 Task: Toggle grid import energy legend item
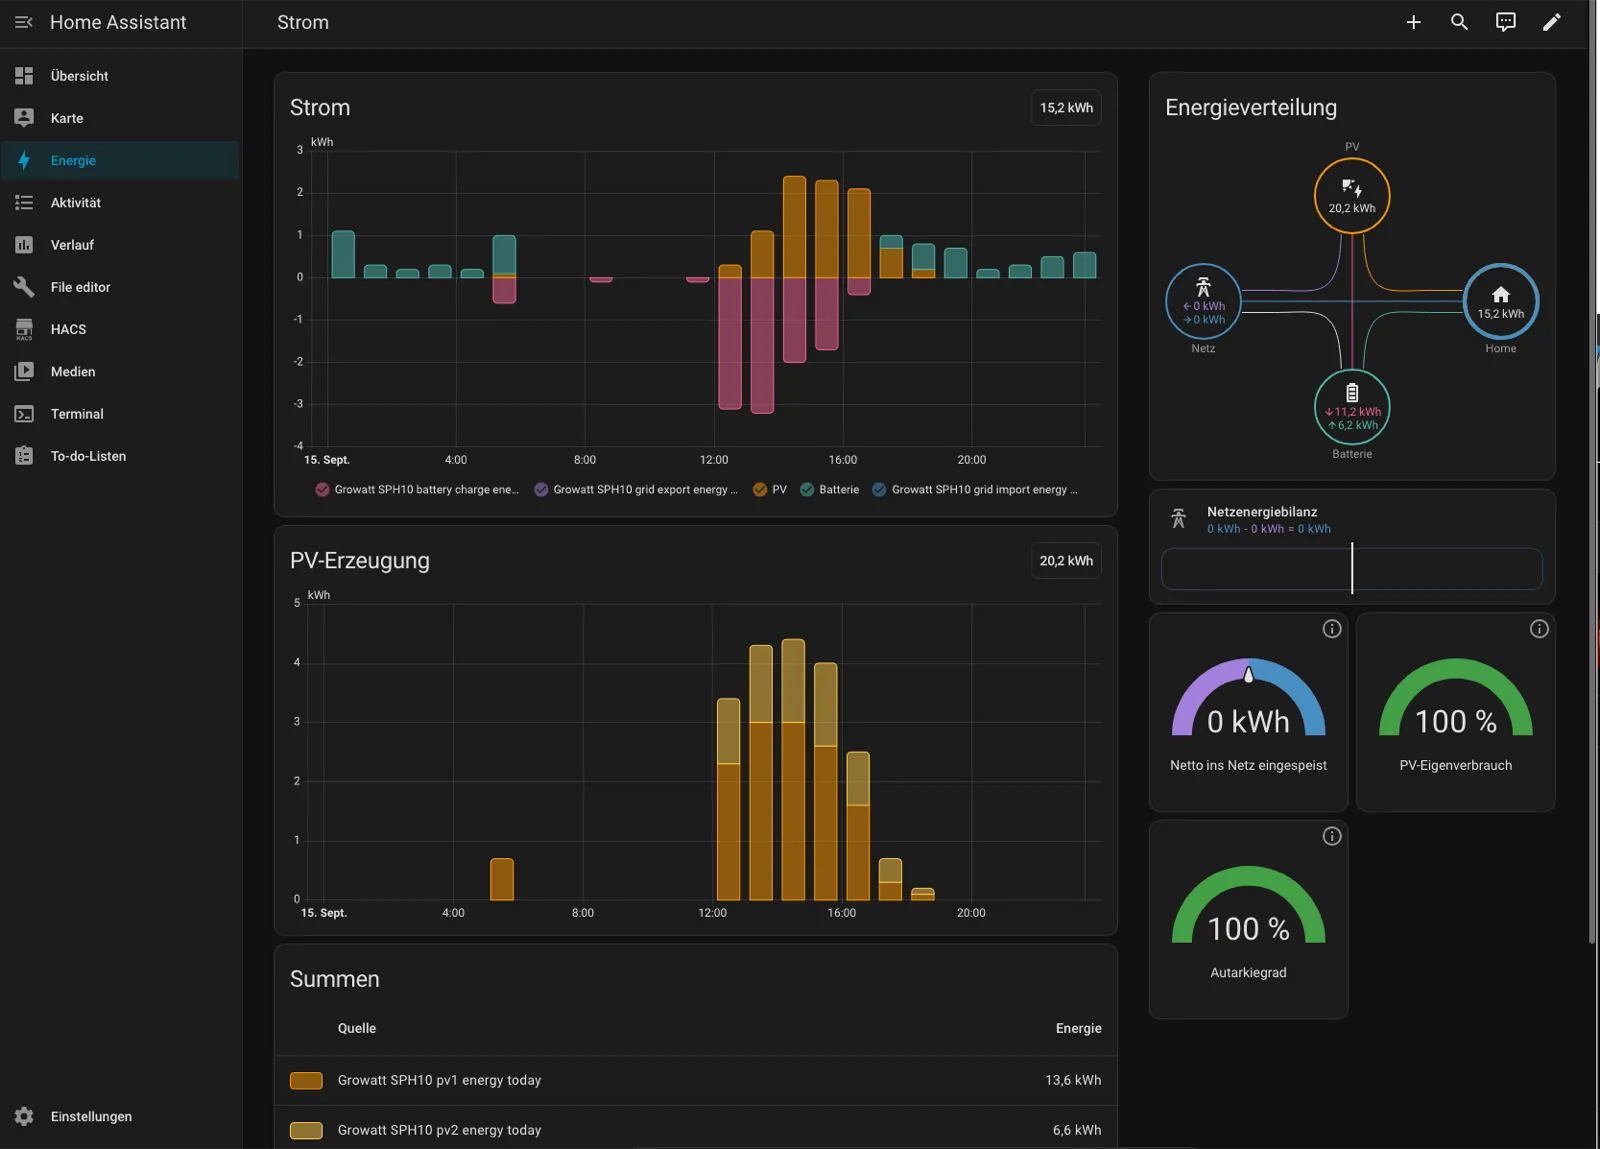click(x=975, y=490)
